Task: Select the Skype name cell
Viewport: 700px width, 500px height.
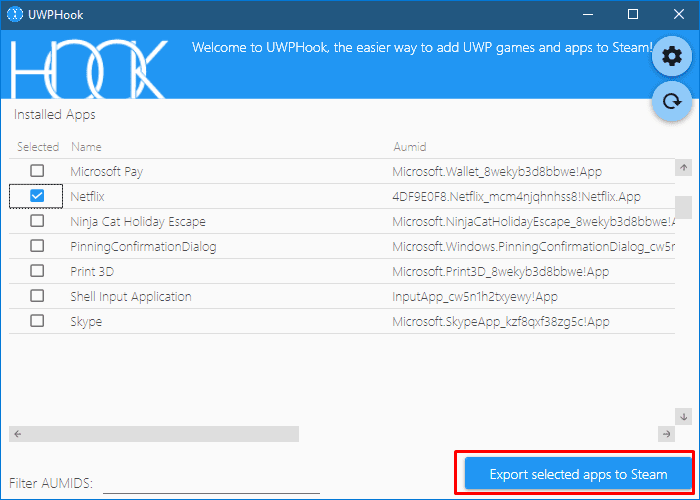Action: coord(86,321)
